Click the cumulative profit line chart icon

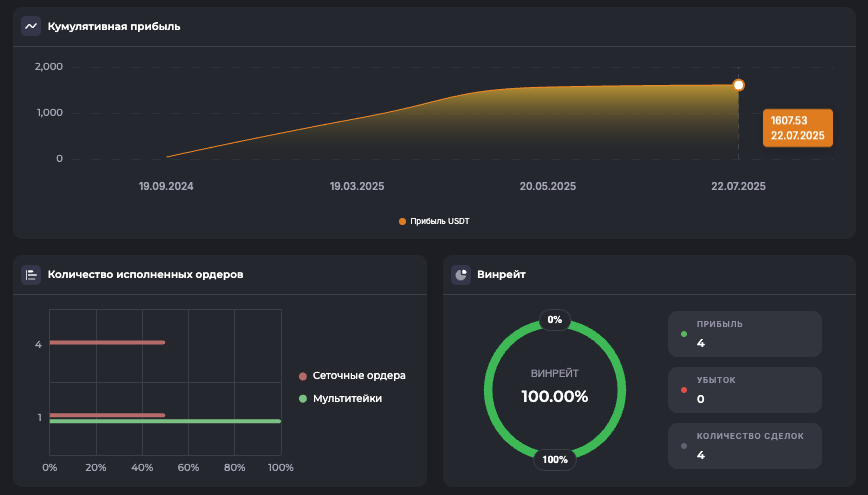coord(31,26)
